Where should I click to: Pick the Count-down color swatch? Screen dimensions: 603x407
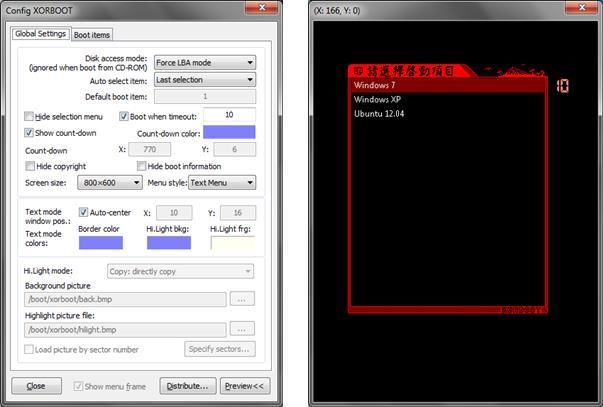(x=229, y=132)
